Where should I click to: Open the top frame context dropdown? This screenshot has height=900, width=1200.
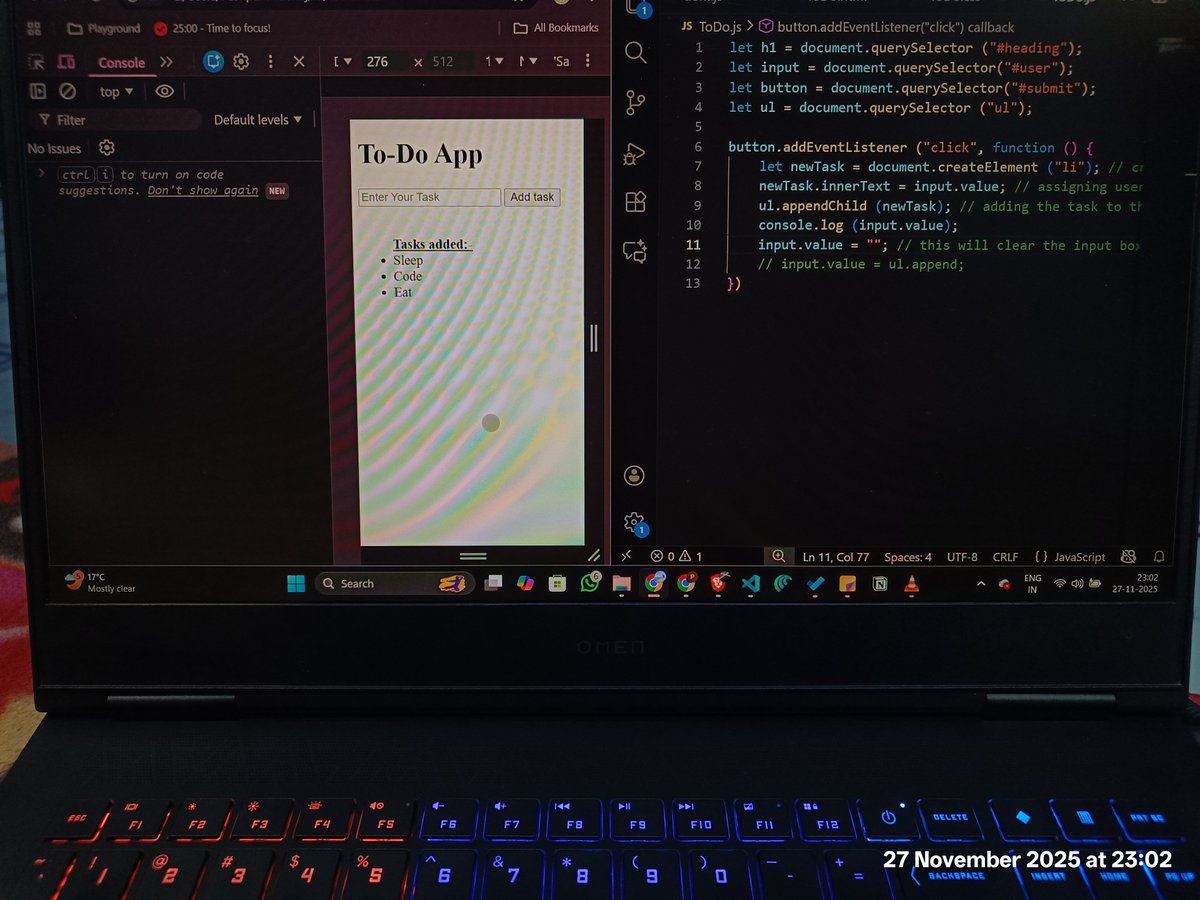[x=115, y=91]
